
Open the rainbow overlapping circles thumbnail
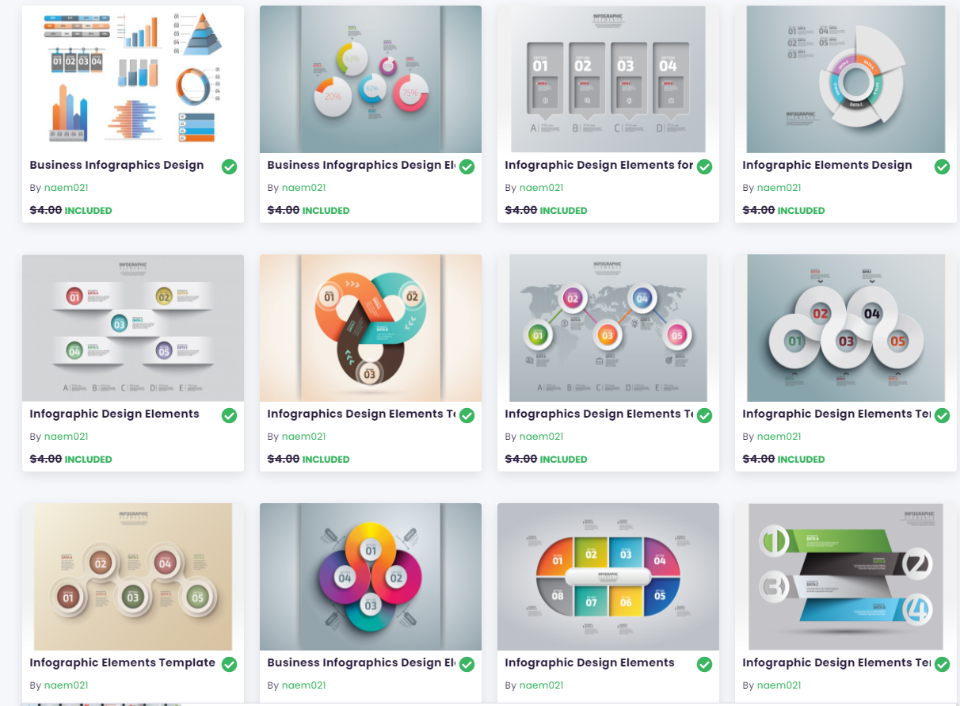click(x=370, y=576)
